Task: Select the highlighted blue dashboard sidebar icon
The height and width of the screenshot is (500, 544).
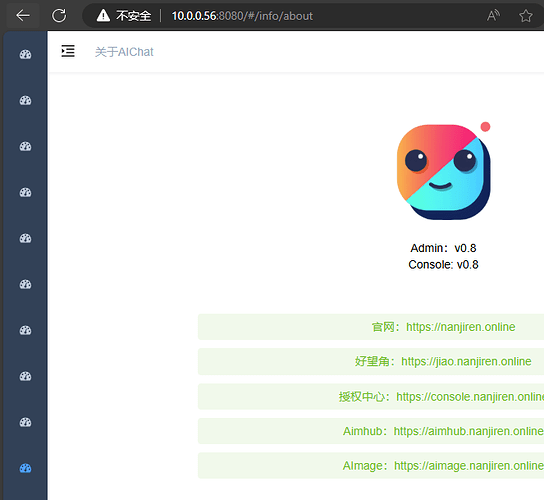Action: [25, 468]
